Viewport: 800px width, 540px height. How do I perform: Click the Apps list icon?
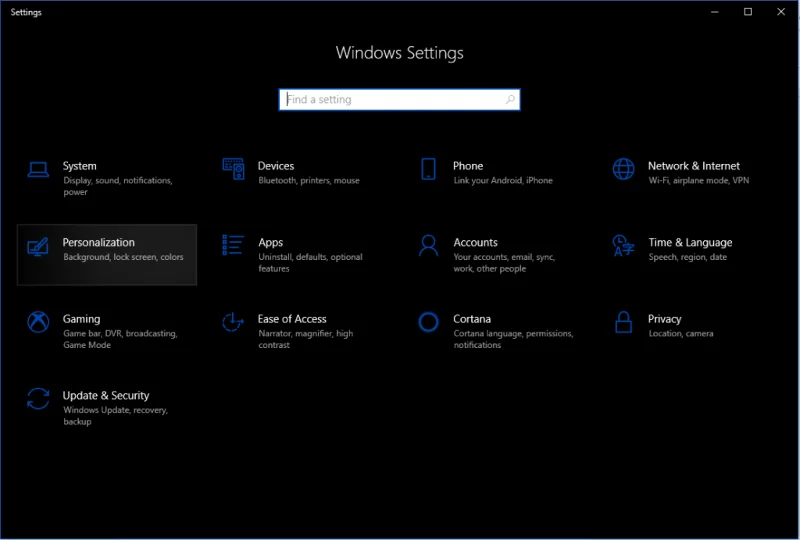pos(234,245)
